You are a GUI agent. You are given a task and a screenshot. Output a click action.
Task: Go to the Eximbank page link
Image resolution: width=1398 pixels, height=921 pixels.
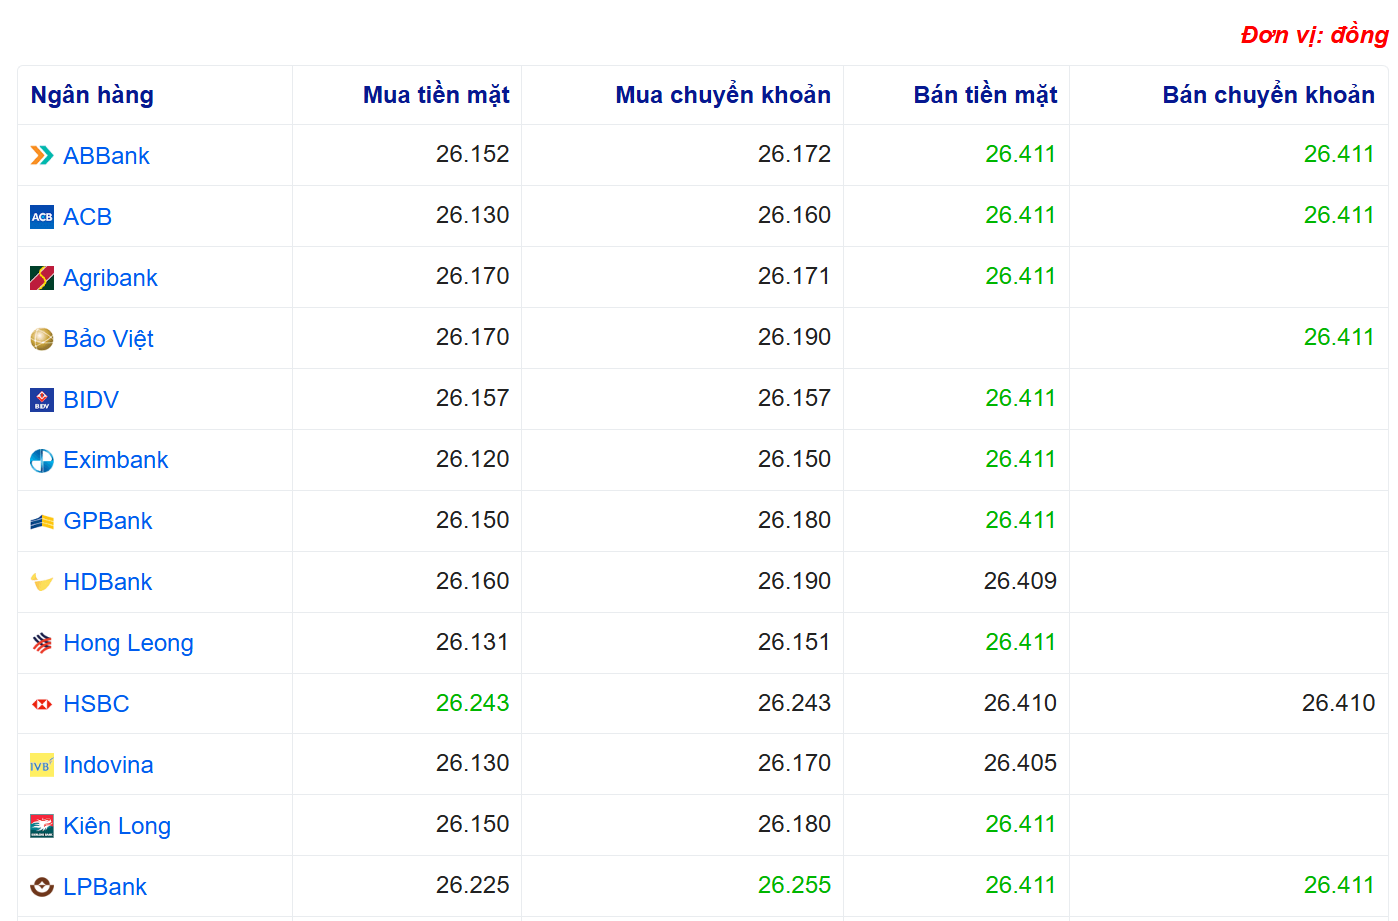[116, 460]
